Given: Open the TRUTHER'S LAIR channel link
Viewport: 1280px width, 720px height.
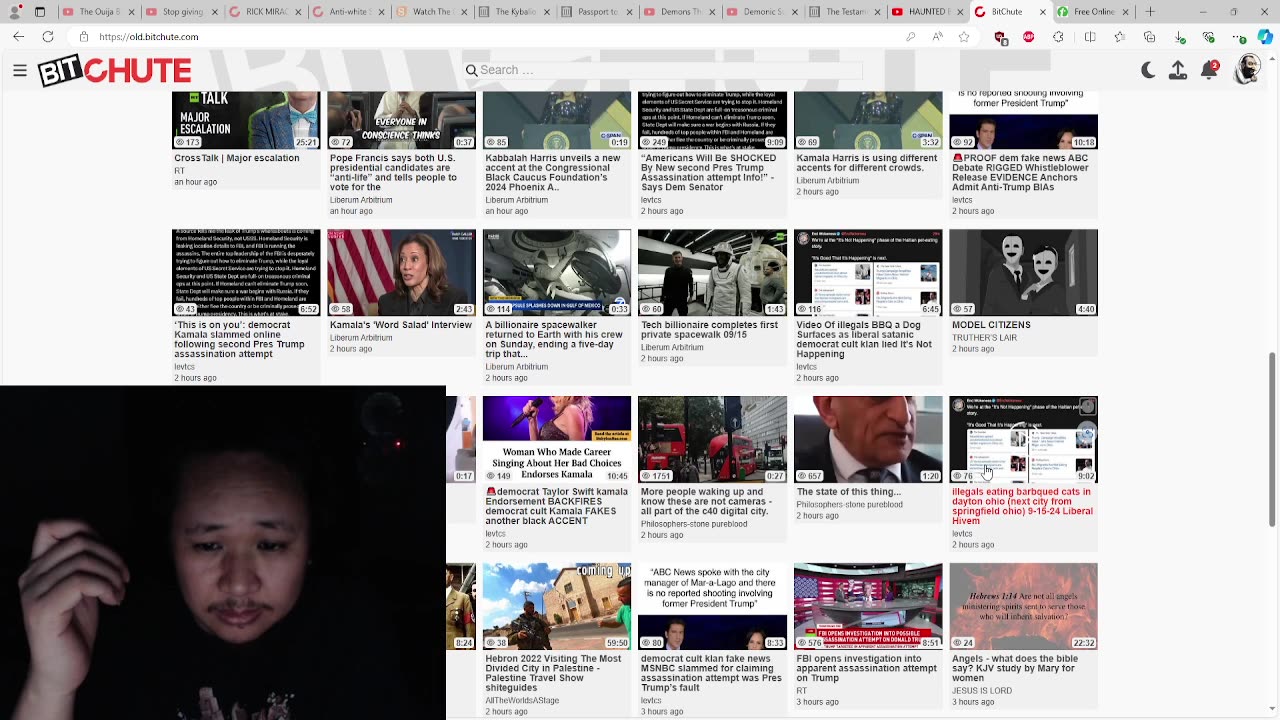Looking at the screenshot, I should click(x=984, y=338).
